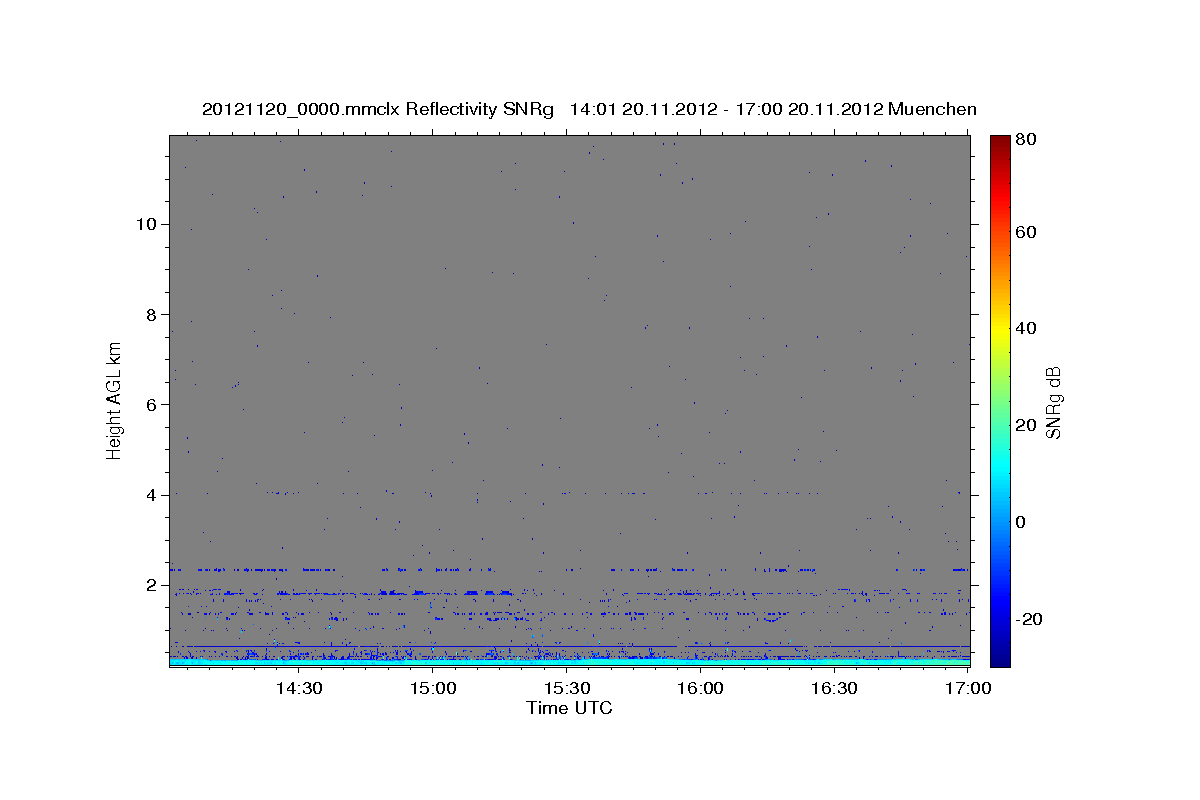Image resolution: width=1200 pixels, height=800 pixels.
Task: Click the 14:30 time tick label
Action: point(298,688)
